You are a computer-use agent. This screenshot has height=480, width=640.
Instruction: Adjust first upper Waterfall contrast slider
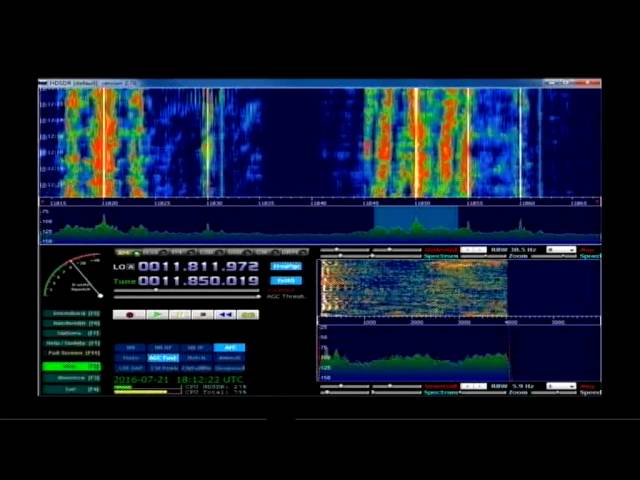click(x=344, y=249)
